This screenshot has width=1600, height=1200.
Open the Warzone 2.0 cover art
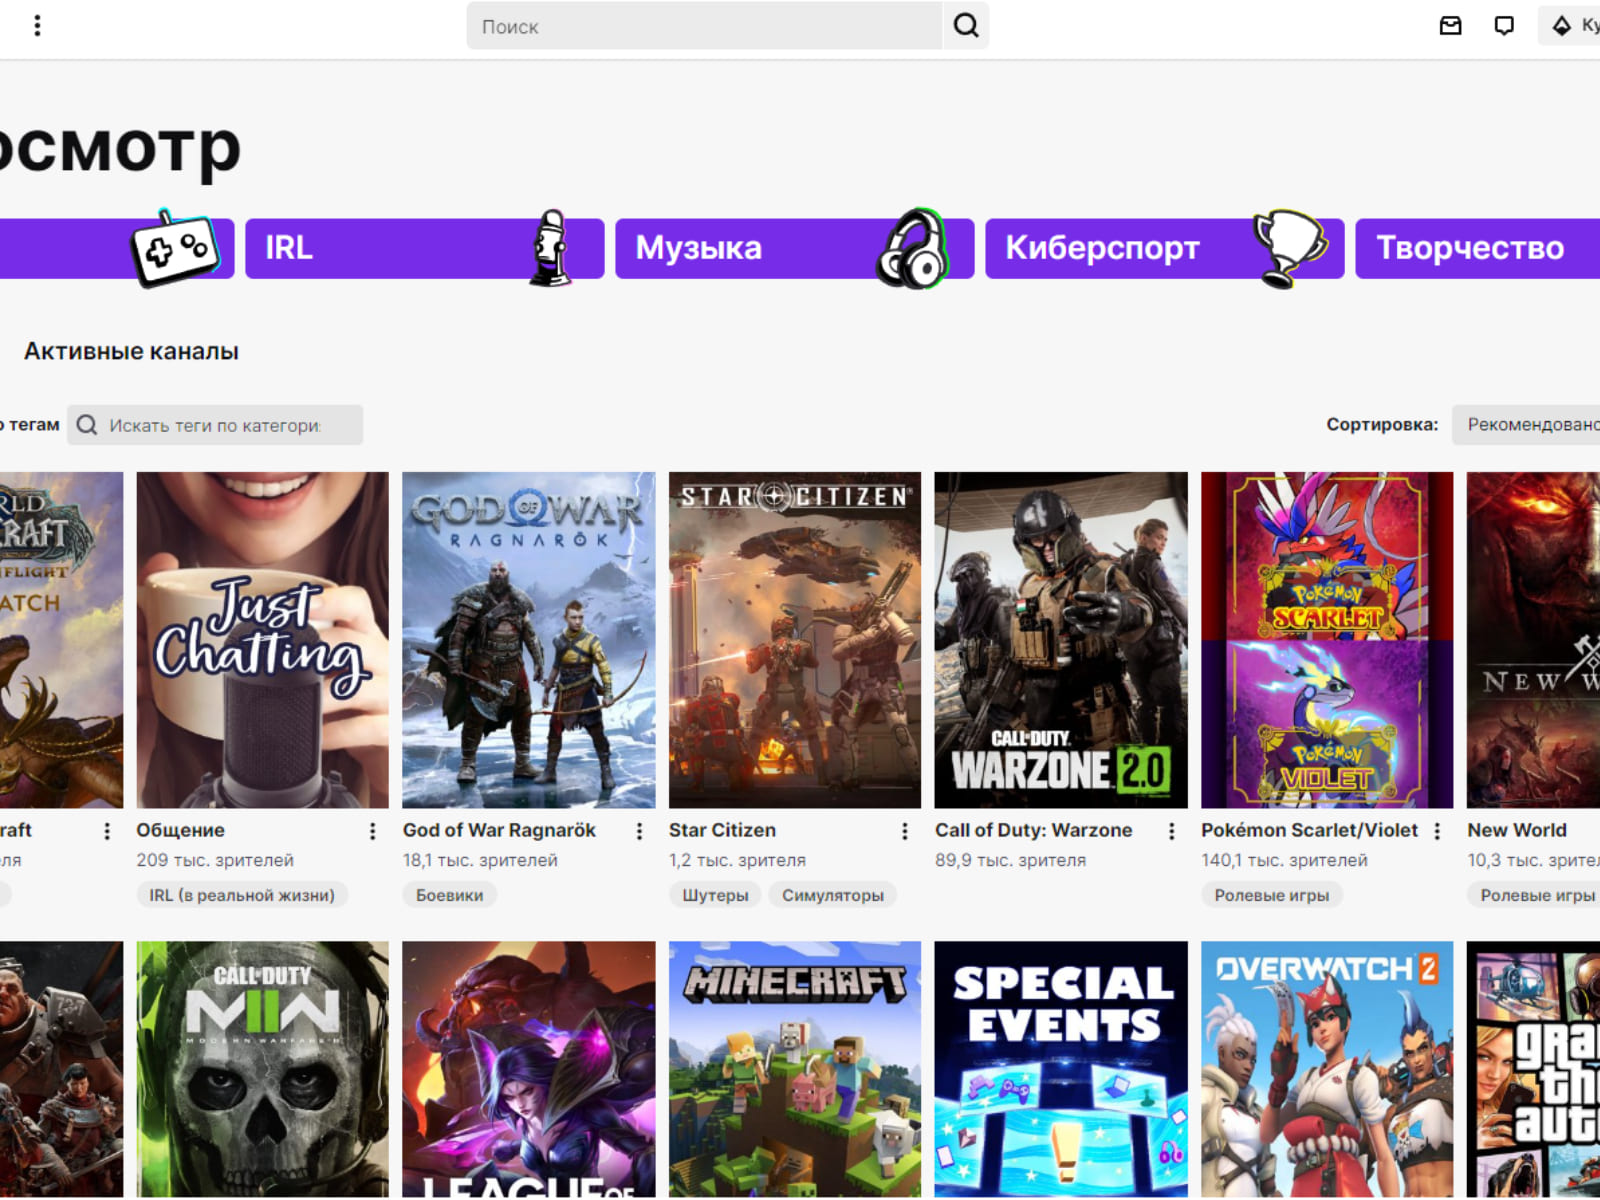[1061, 640]
